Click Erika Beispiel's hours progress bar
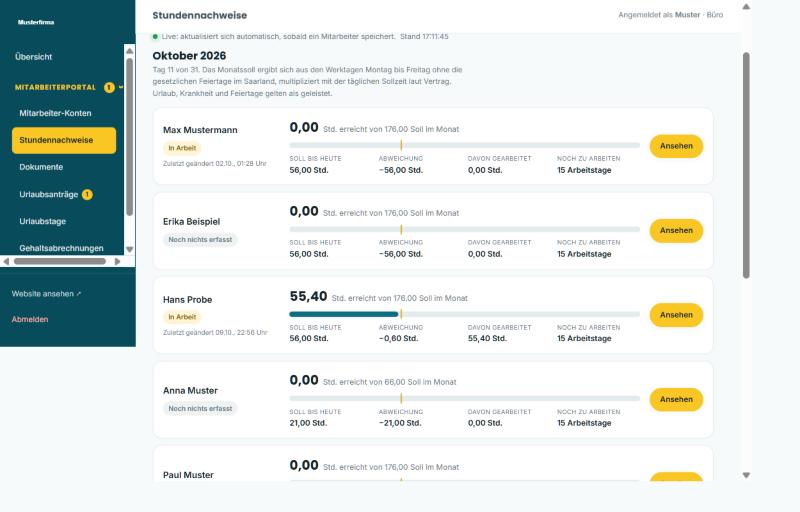The width and height of the screenshot is (800, 512). pyautogui.click(x=464, y=229)
